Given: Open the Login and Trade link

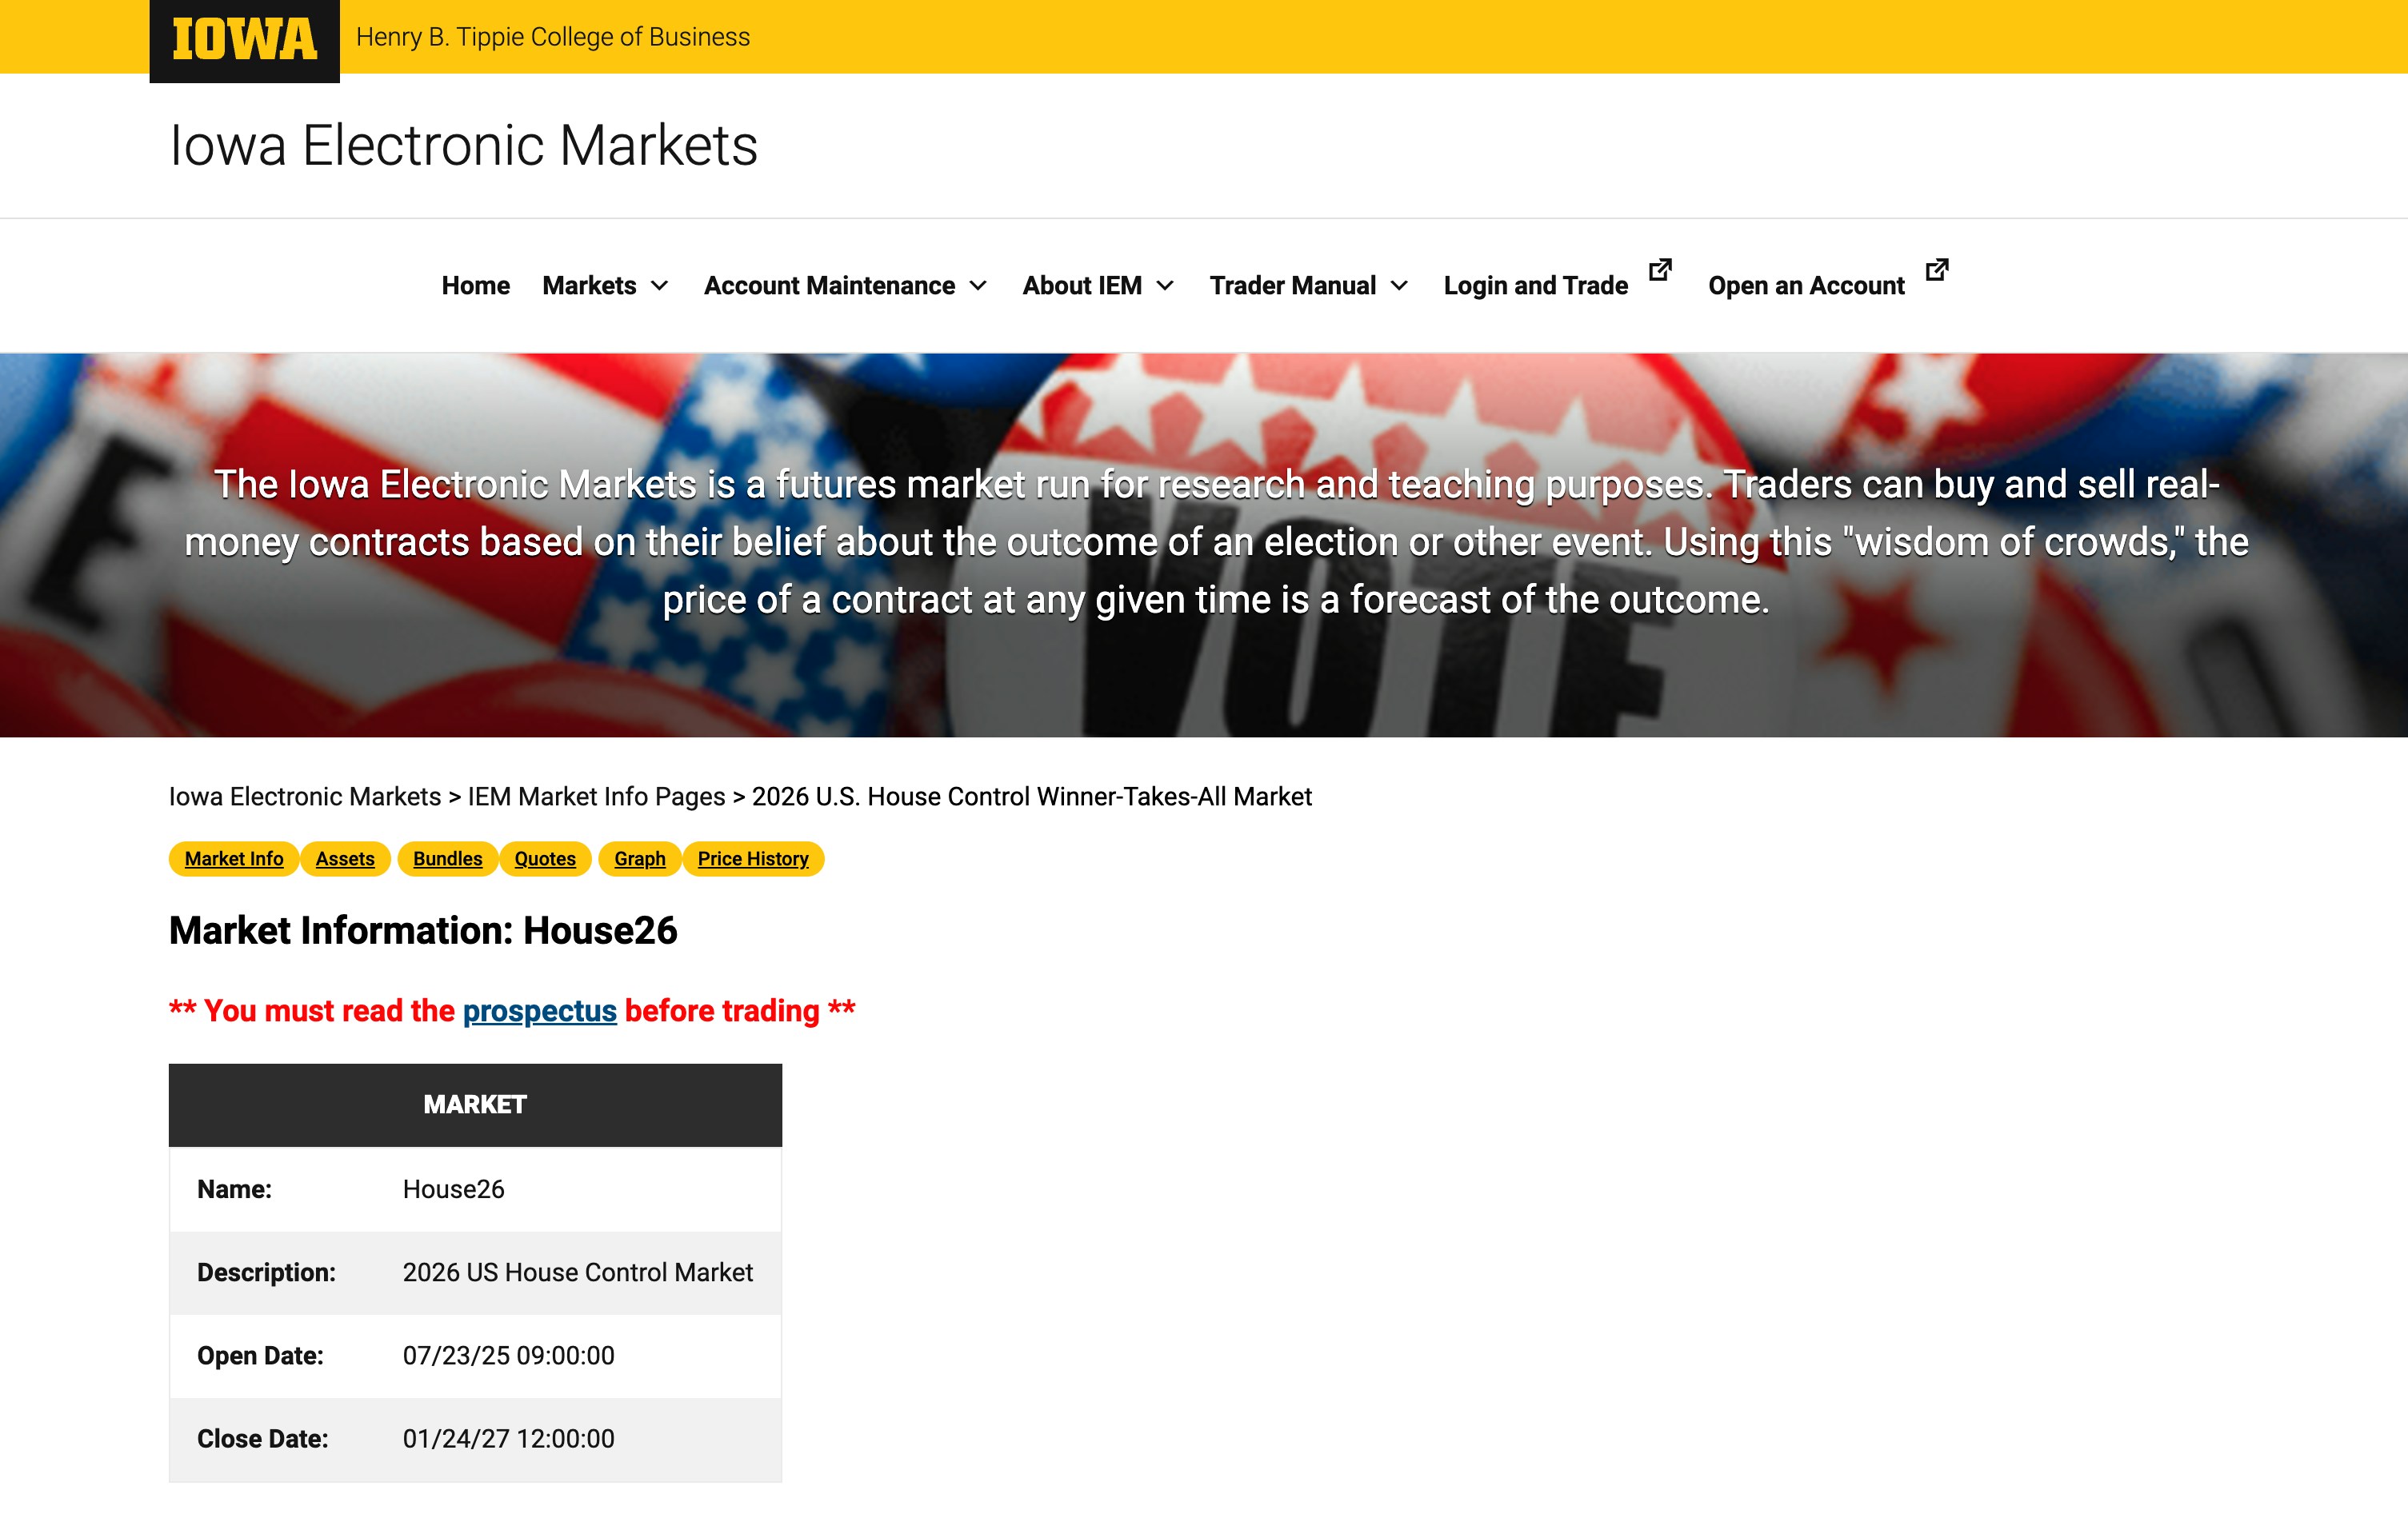Looking at the screenshot, I should point(1535,286).
